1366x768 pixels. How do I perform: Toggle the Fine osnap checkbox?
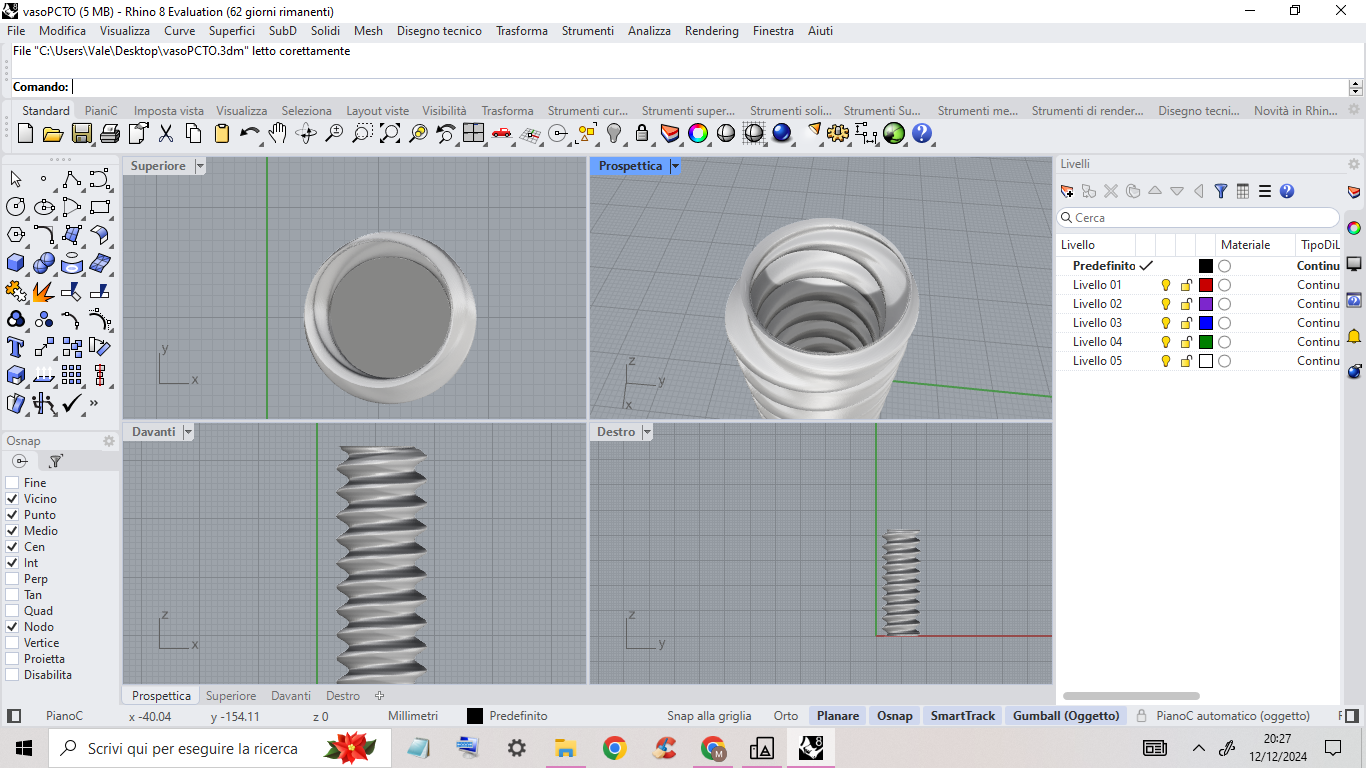(x=12, y=483)
